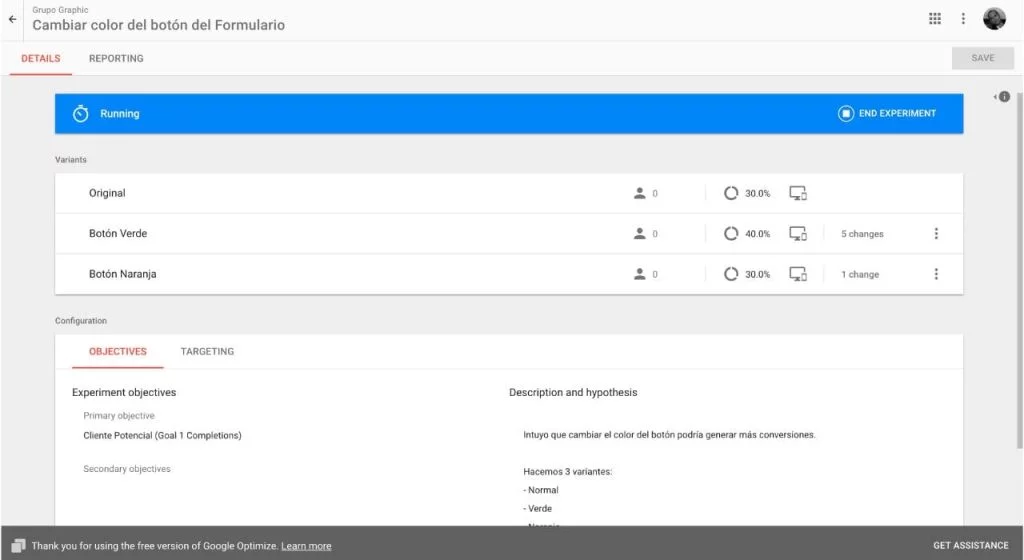Follow the Learn more link
Screen dimensions: 1024x560
coord(306,546)
